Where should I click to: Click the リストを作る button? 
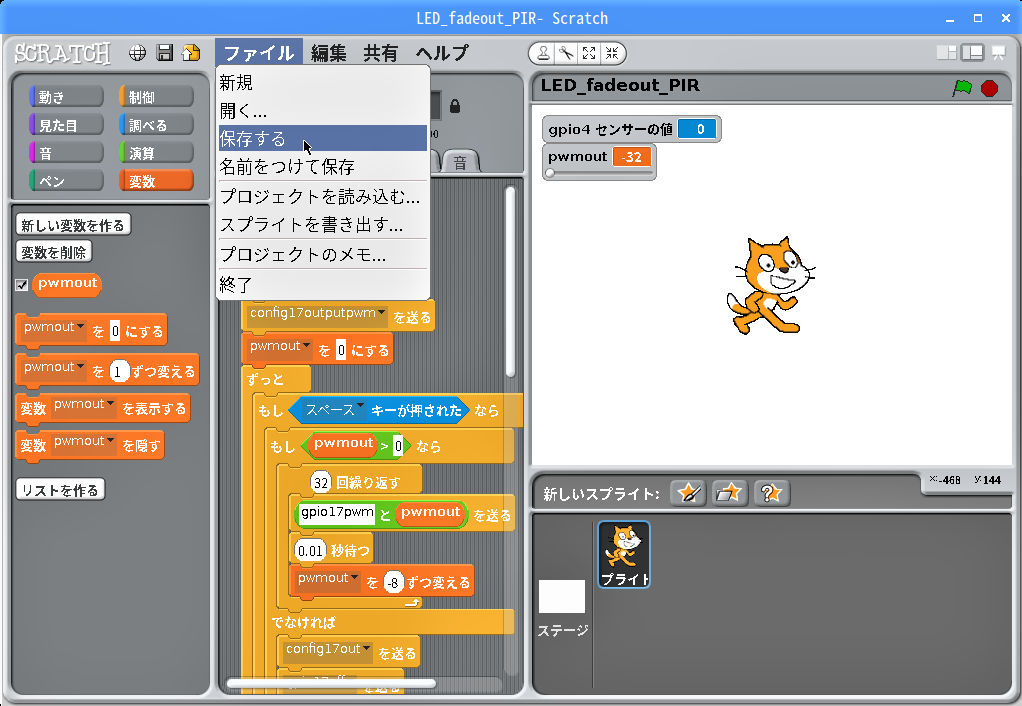point(60,490)
